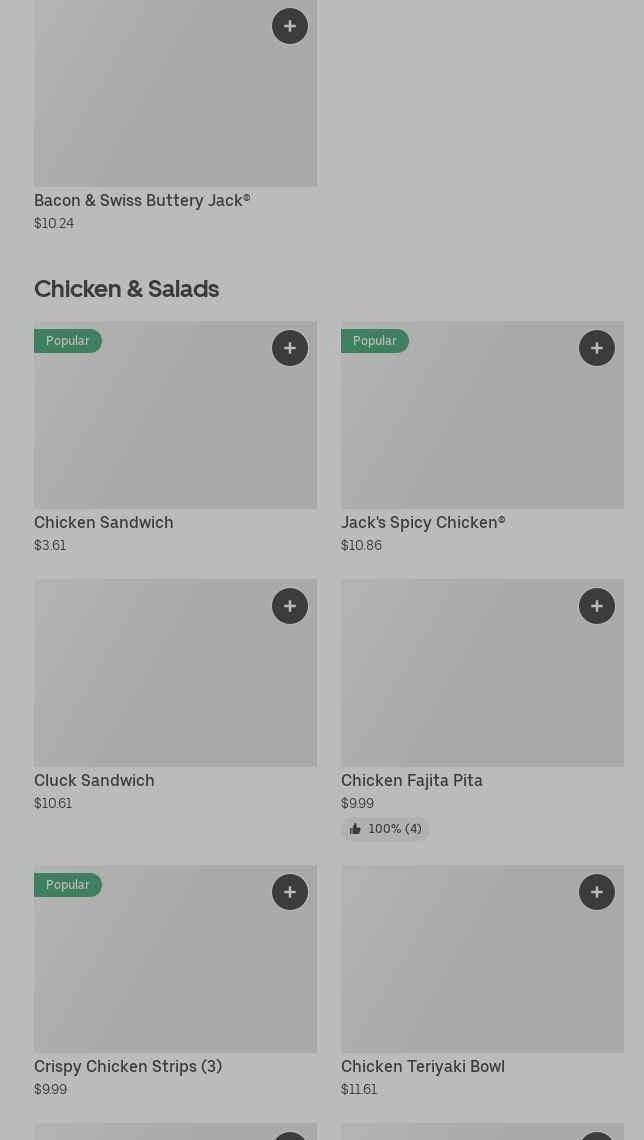Click Popular badge on Jack's Spicy Chicken
The height and width of the screenshot is (1140, 644).
[x=375, y=341]
